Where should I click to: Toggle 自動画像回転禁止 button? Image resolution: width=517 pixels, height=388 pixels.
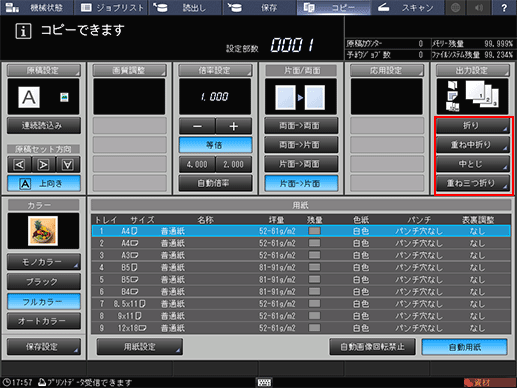coord(372,347)
